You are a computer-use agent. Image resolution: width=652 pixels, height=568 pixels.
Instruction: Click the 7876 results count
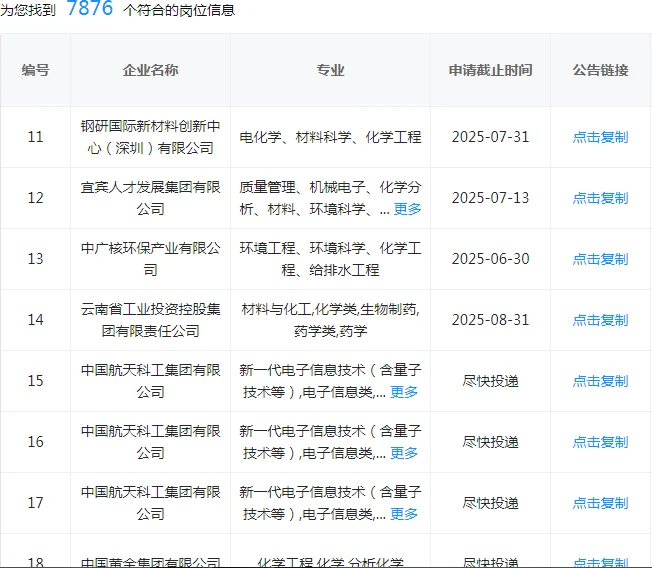point(90,8)
